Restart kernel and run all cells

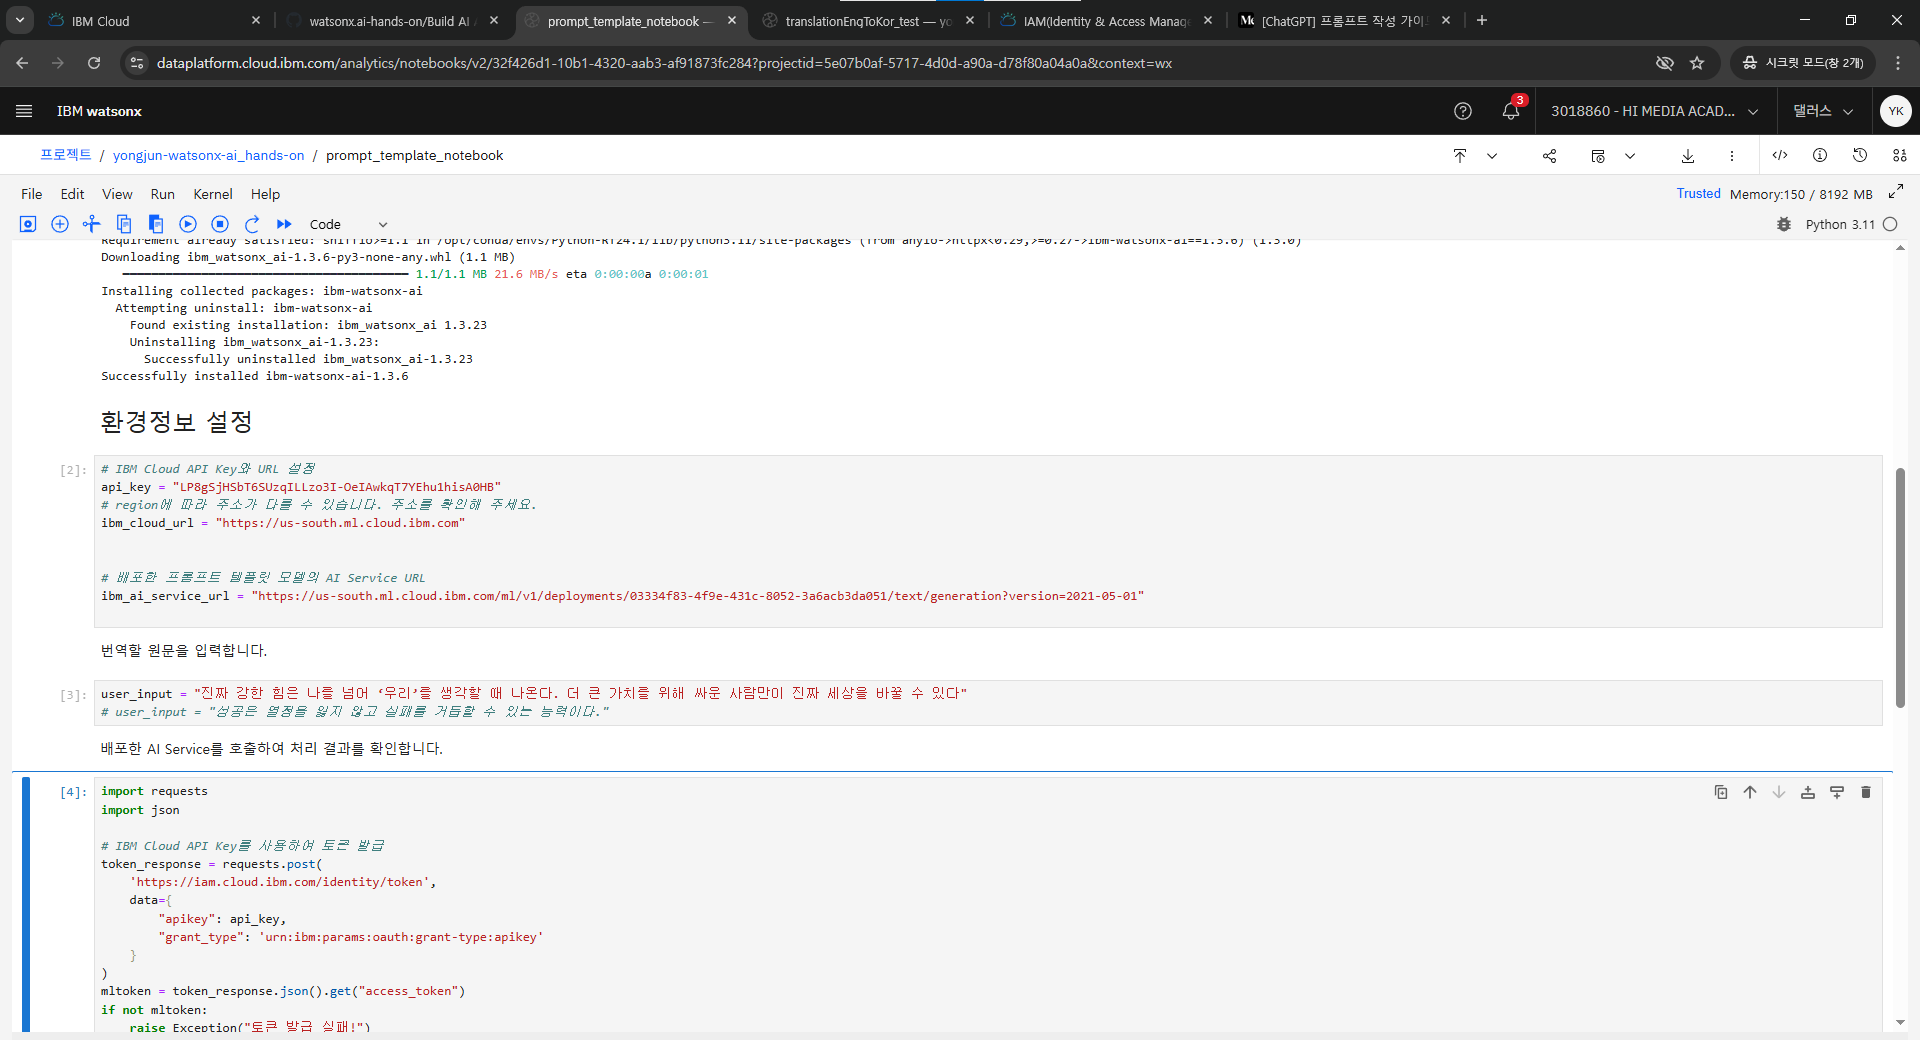pyautogui.click(x=284, y=224)
